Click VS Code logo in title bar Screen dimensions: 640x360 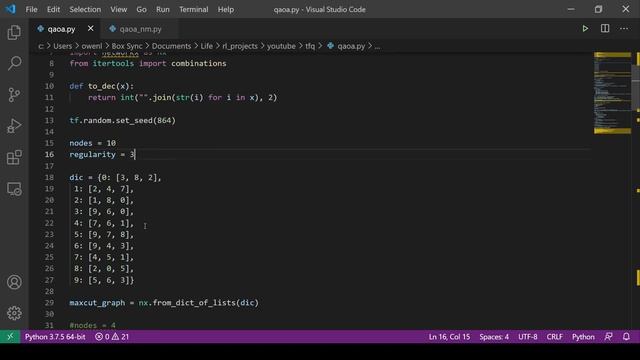(10, 9)
